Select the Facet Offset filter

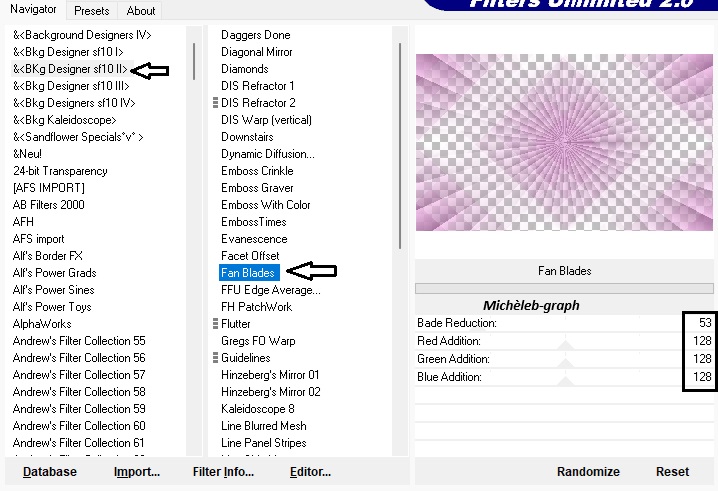click(250, 256)
